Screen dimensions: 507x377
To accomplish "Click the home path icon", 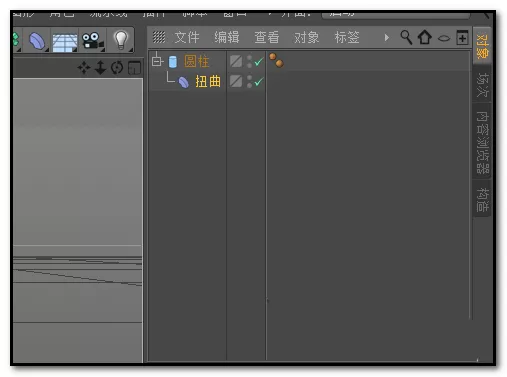I will pos(425,37).
